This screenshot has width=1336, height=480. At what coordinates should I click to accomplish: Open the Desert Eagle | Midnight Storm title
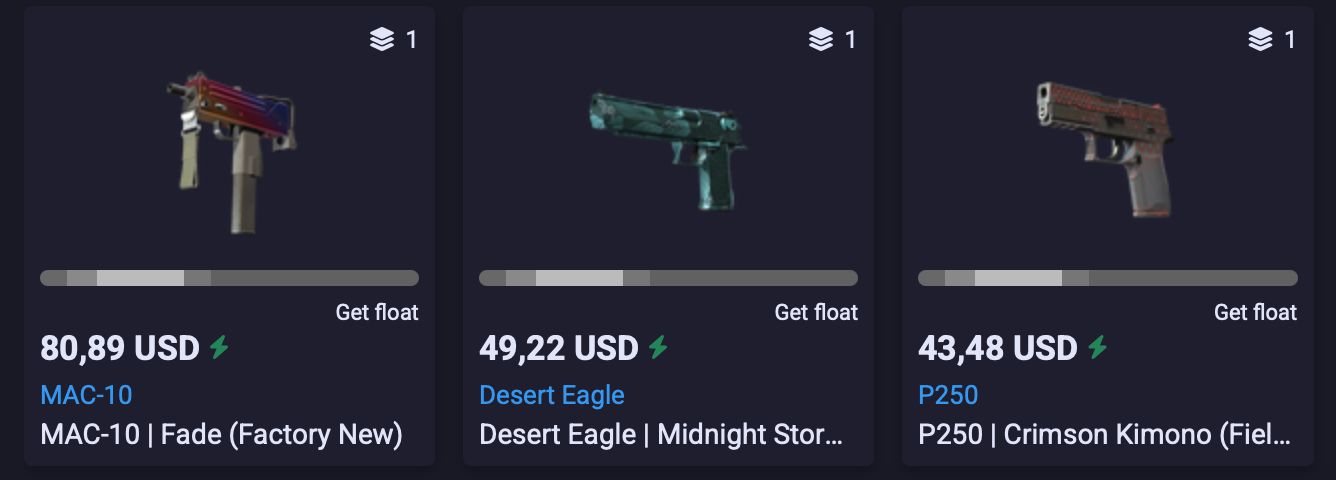661,435
